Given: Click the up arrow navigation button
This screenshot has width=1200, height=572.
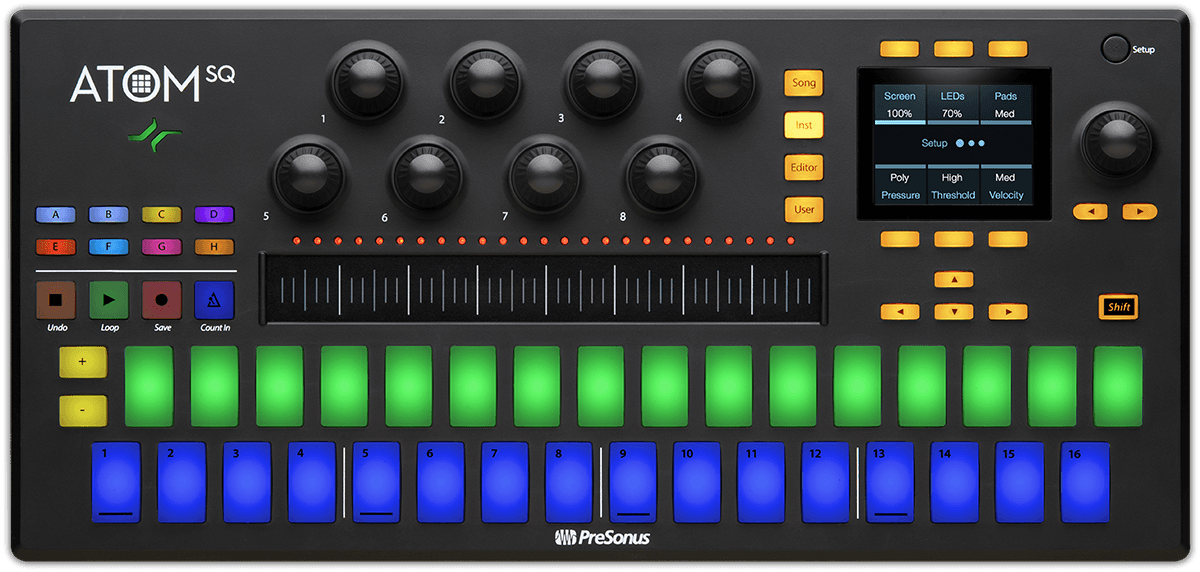Looking at the screenshot, I should (954, 280).
